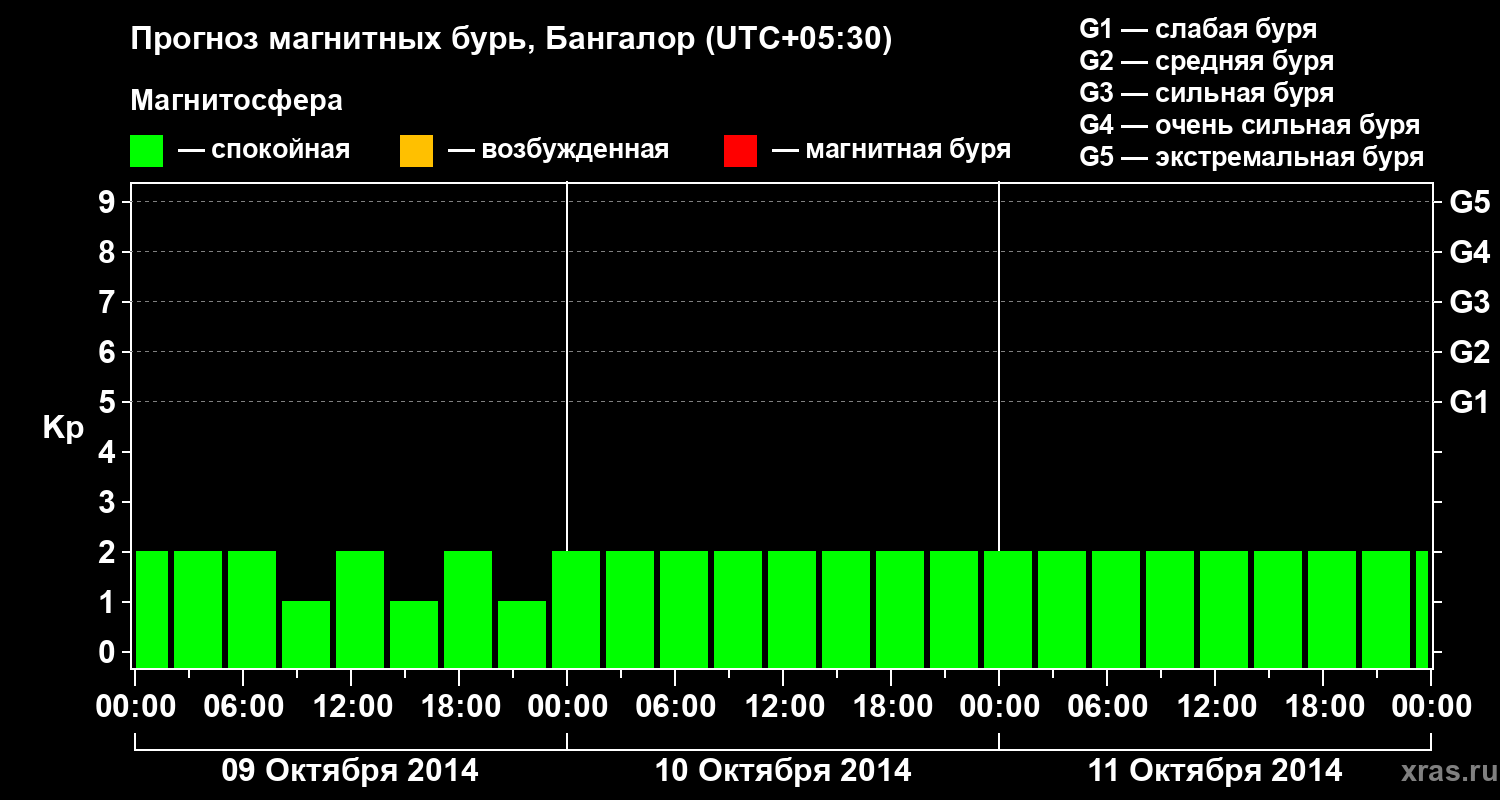Click the 'Kp' axis label
The height and width of the screenshot is (800, 1500).
click(x=64, y=428)
